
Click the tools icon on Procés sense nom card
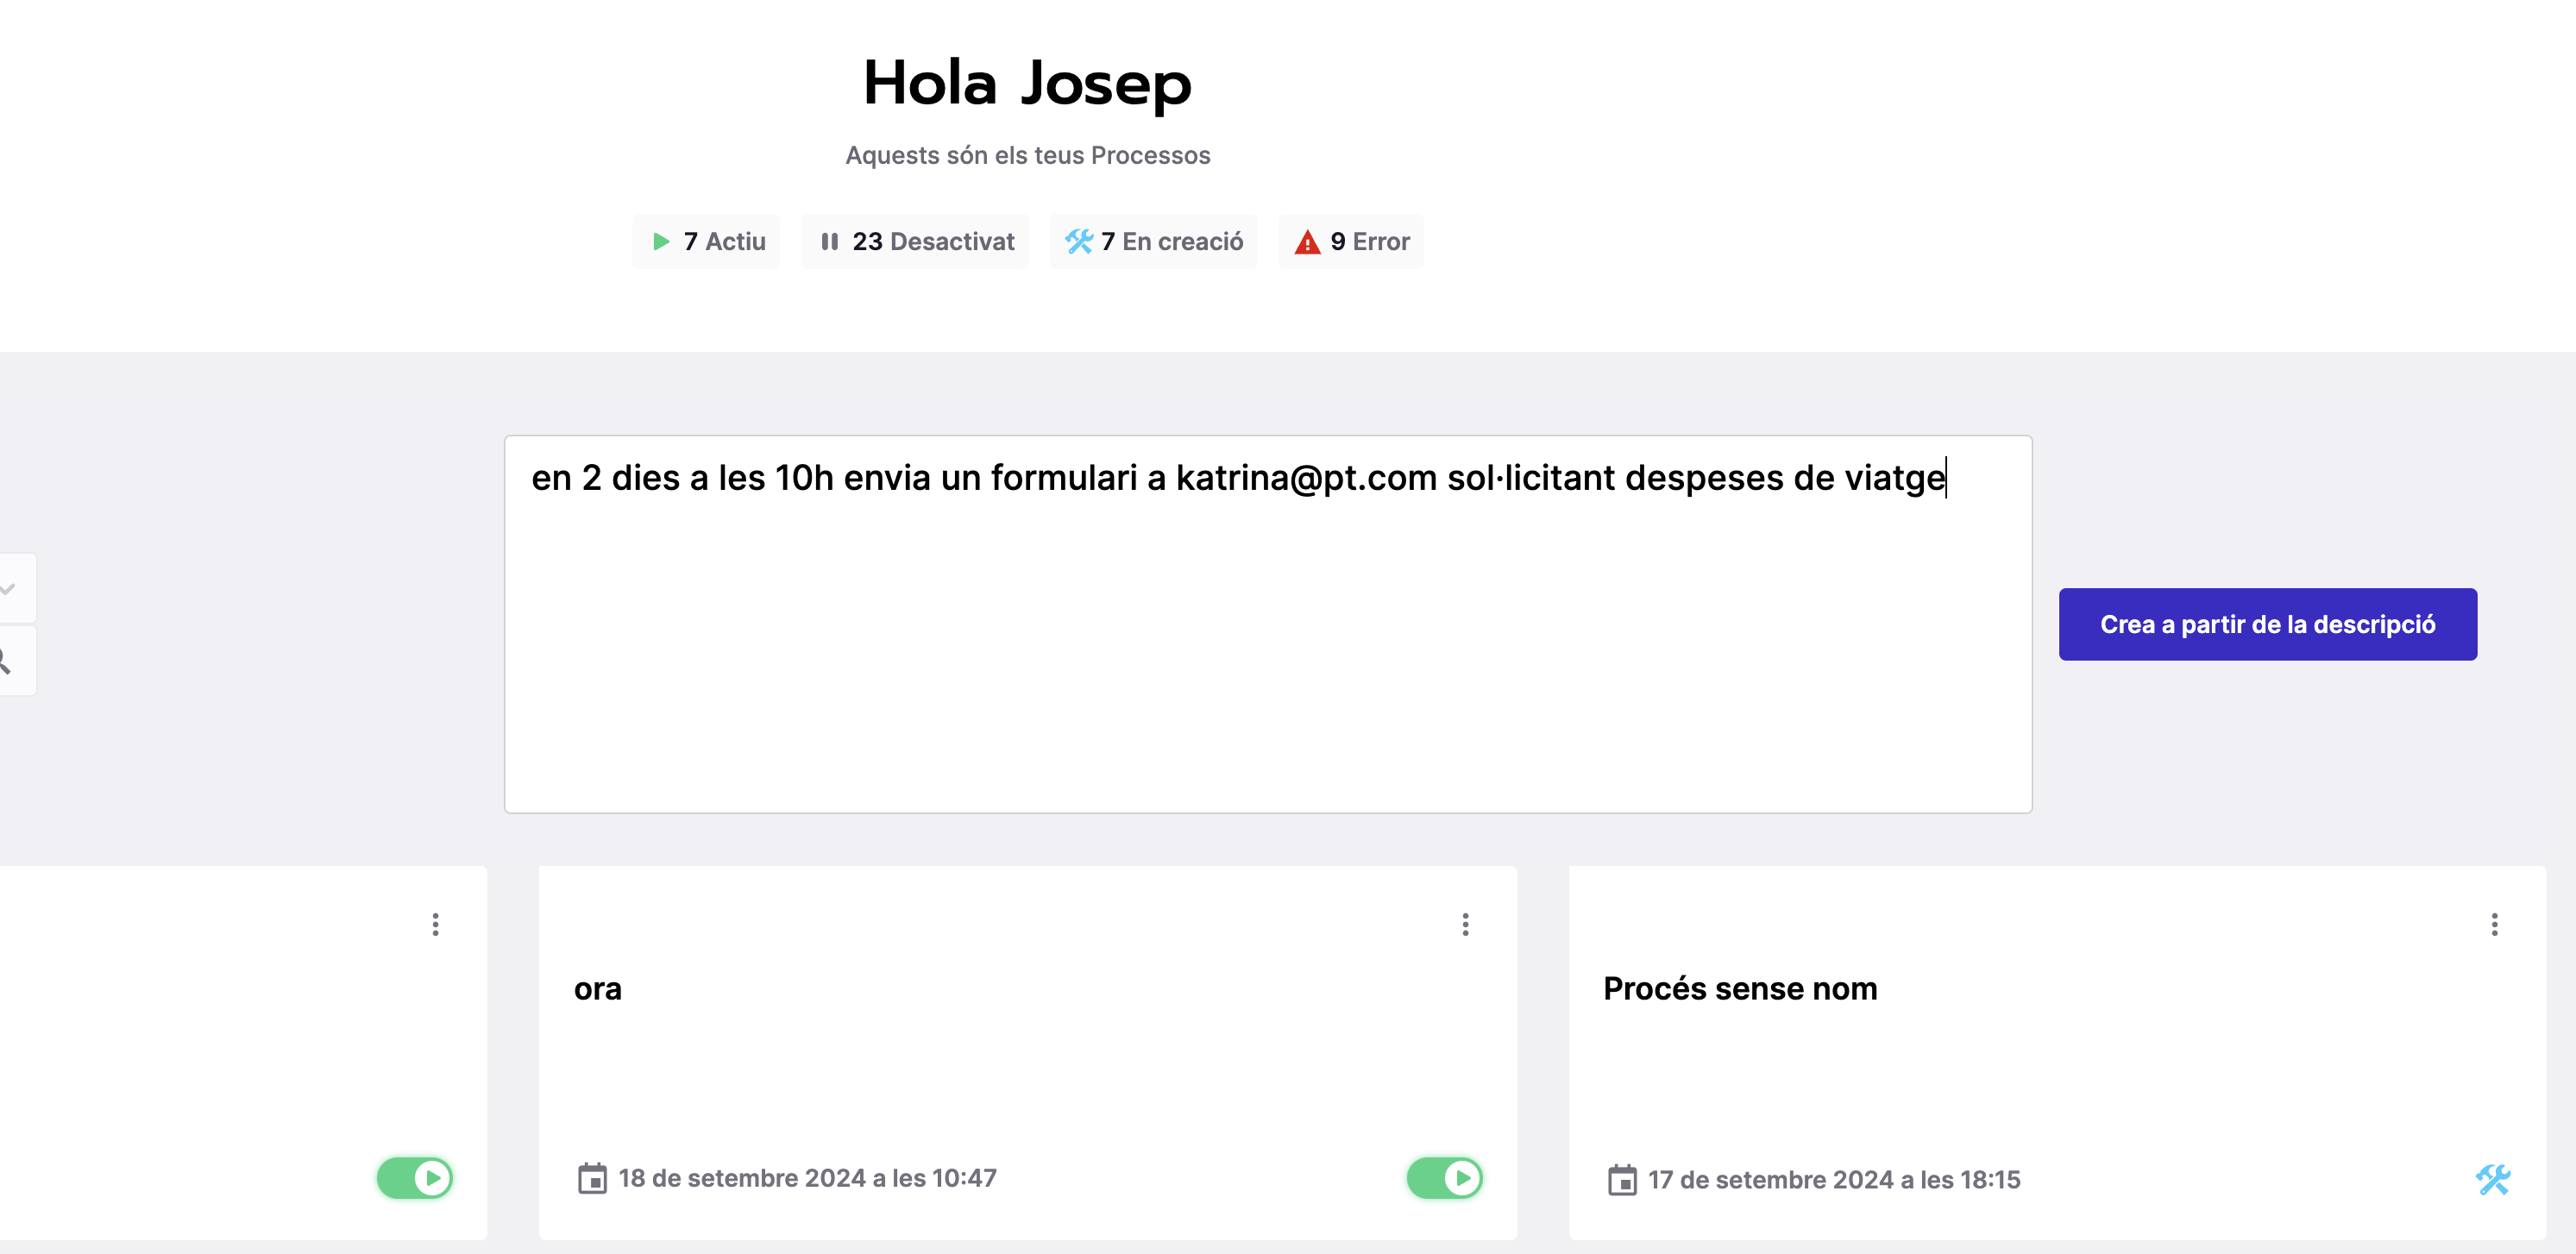[x=2492, y=1179]
